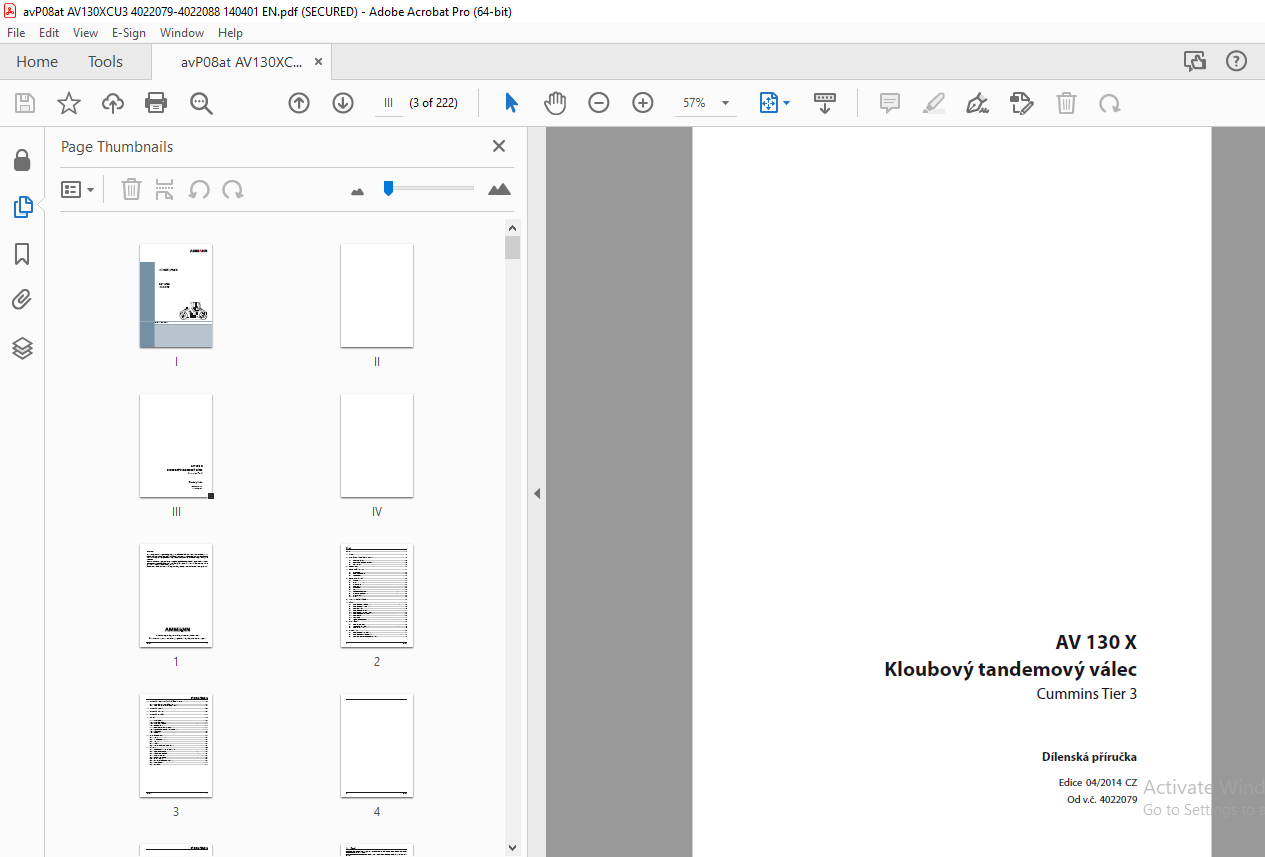The height and width of the screenshot is (857, 1265).
Task: Click the '(3 of 222)' page count text
Action: coord(434,103)
